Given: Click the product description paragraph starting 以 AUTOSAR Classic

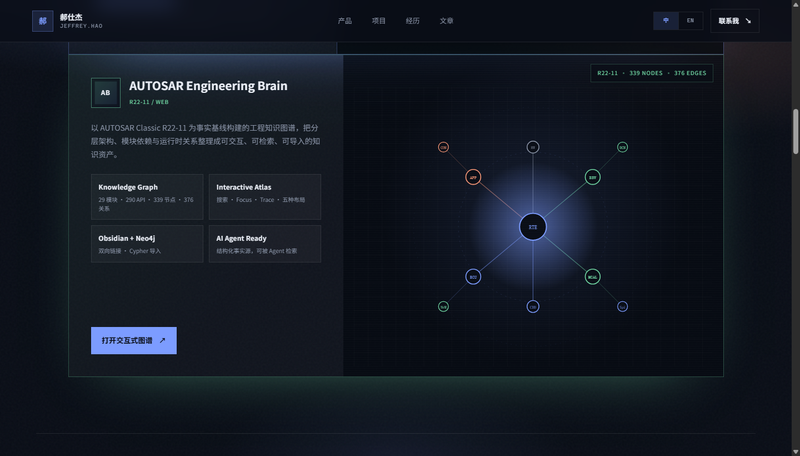Looking at the screenshot, I should (x=206, y=141).
